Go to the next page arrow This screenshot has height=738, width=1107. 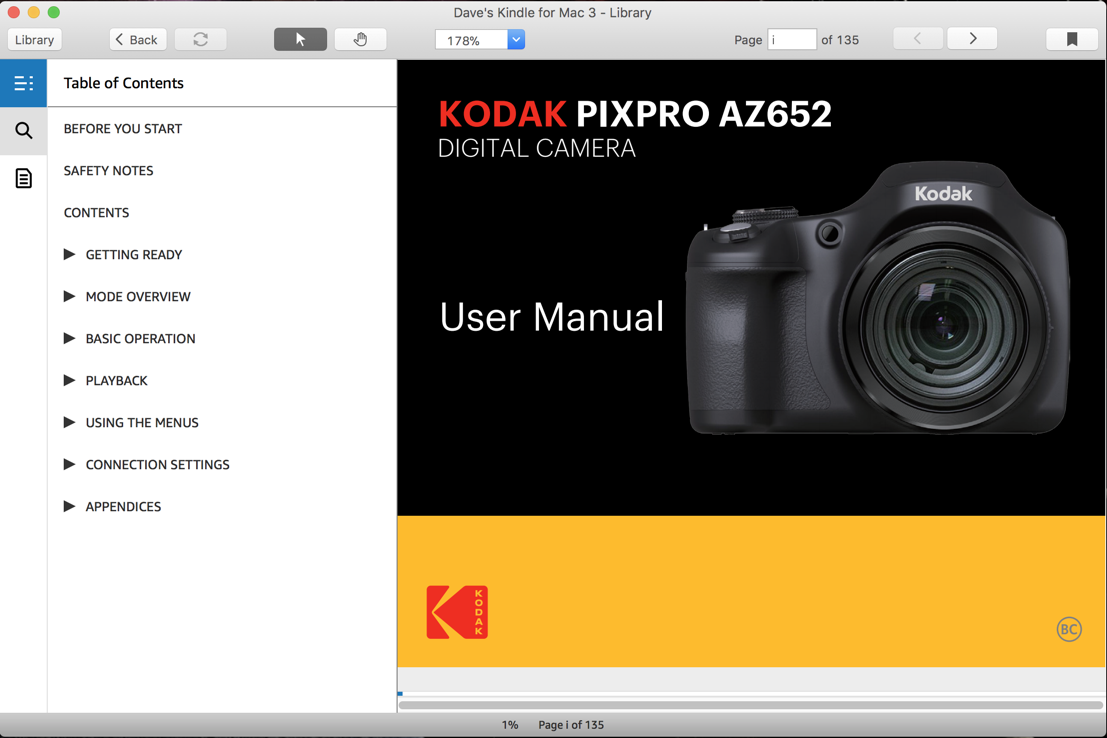click(972, 39)
